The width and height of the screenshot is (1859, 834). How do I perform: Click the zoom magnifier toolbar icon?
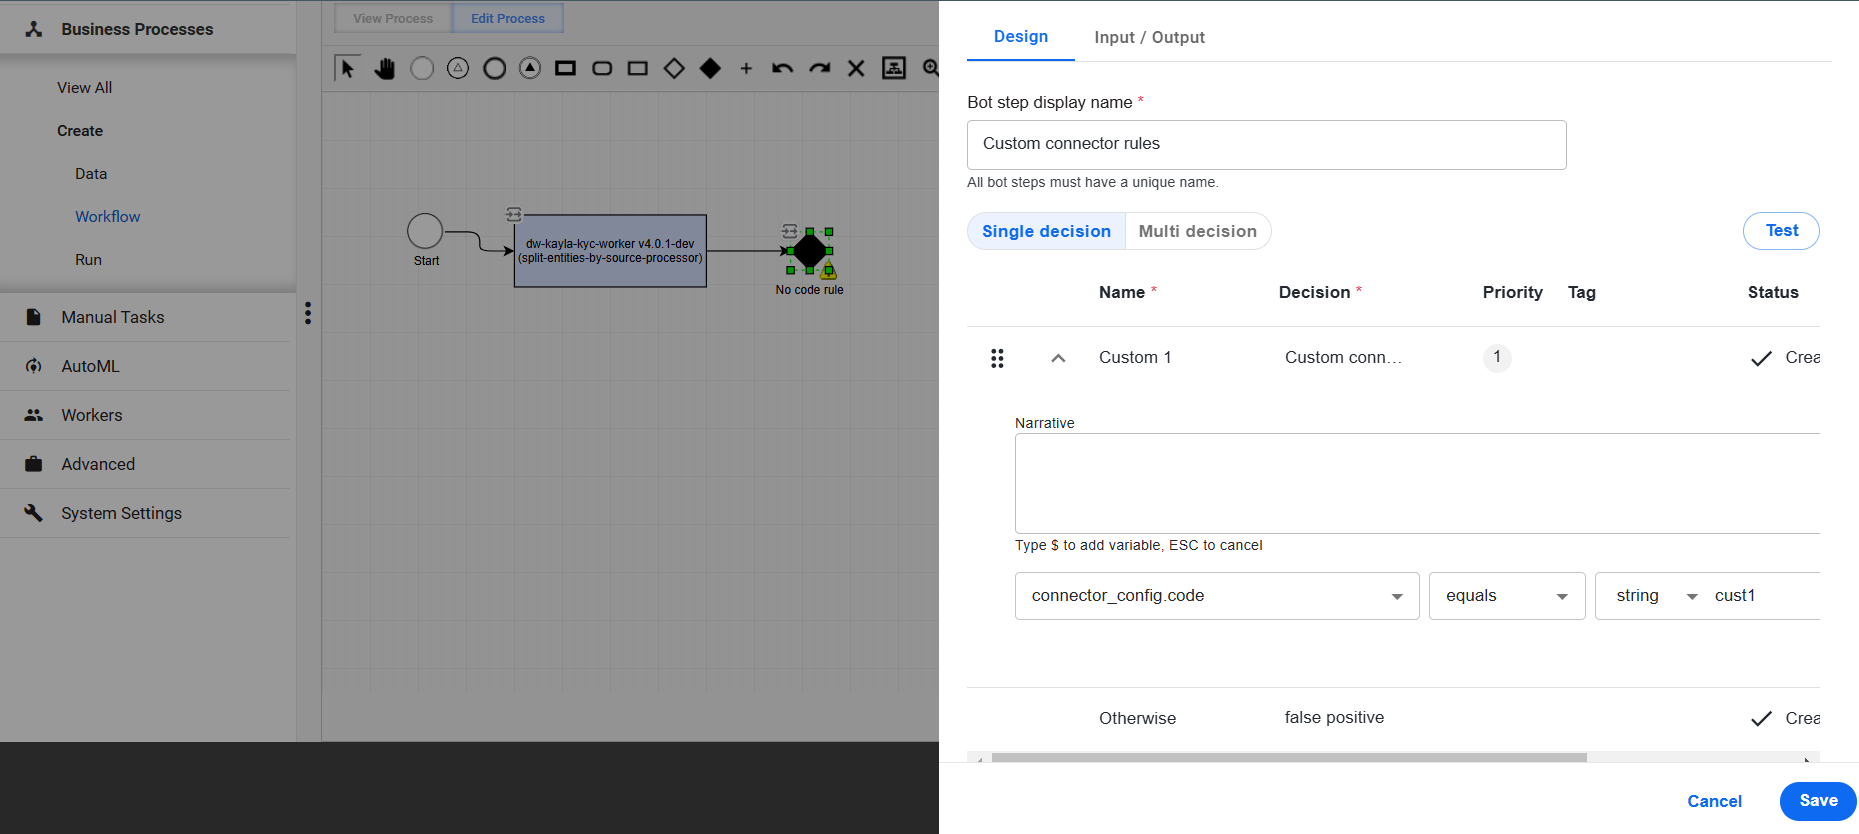930,68
